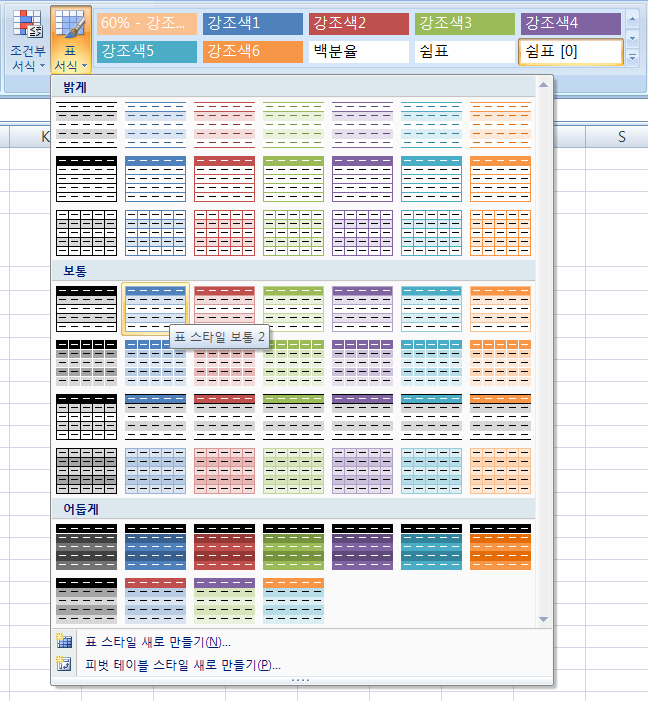648x701 pixels.
Task: Pick black gridded style in 보통 third row
Action: pyautogui.click(x=86, y=417)
